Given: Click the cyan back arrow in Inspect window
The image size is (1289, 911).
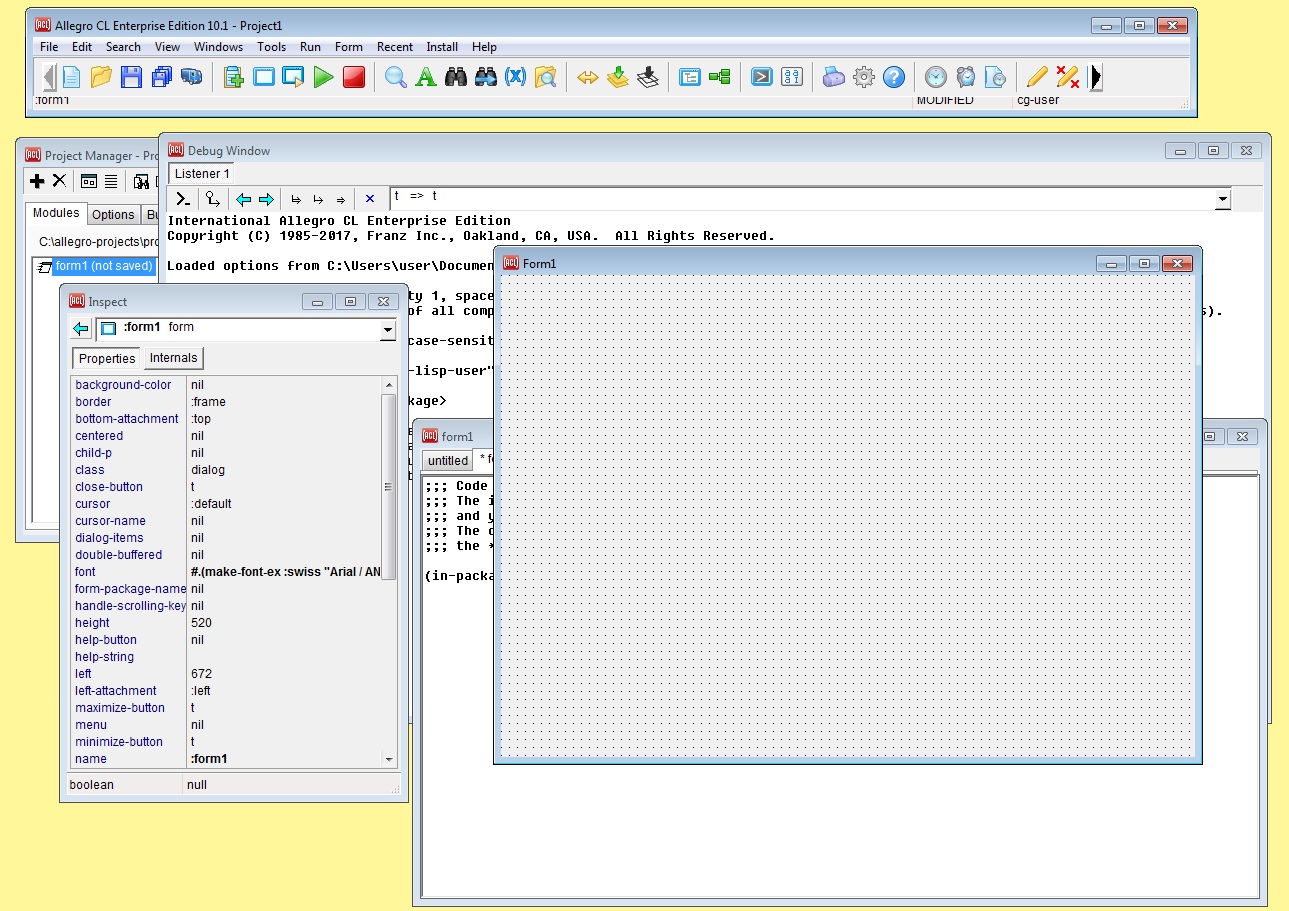Looking at the screenshot, I should tap(81, 329).
